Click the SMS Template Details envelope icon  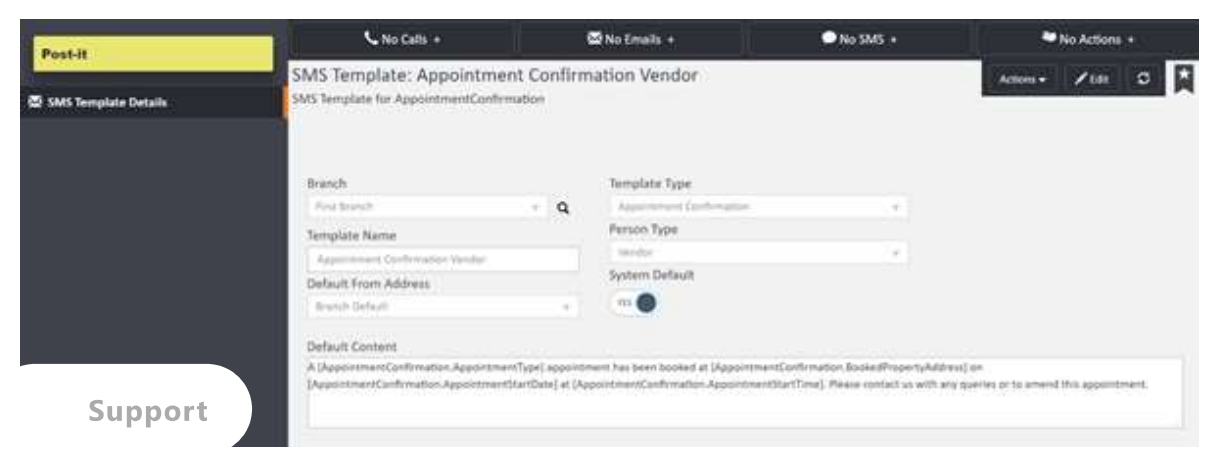point(36,102)
